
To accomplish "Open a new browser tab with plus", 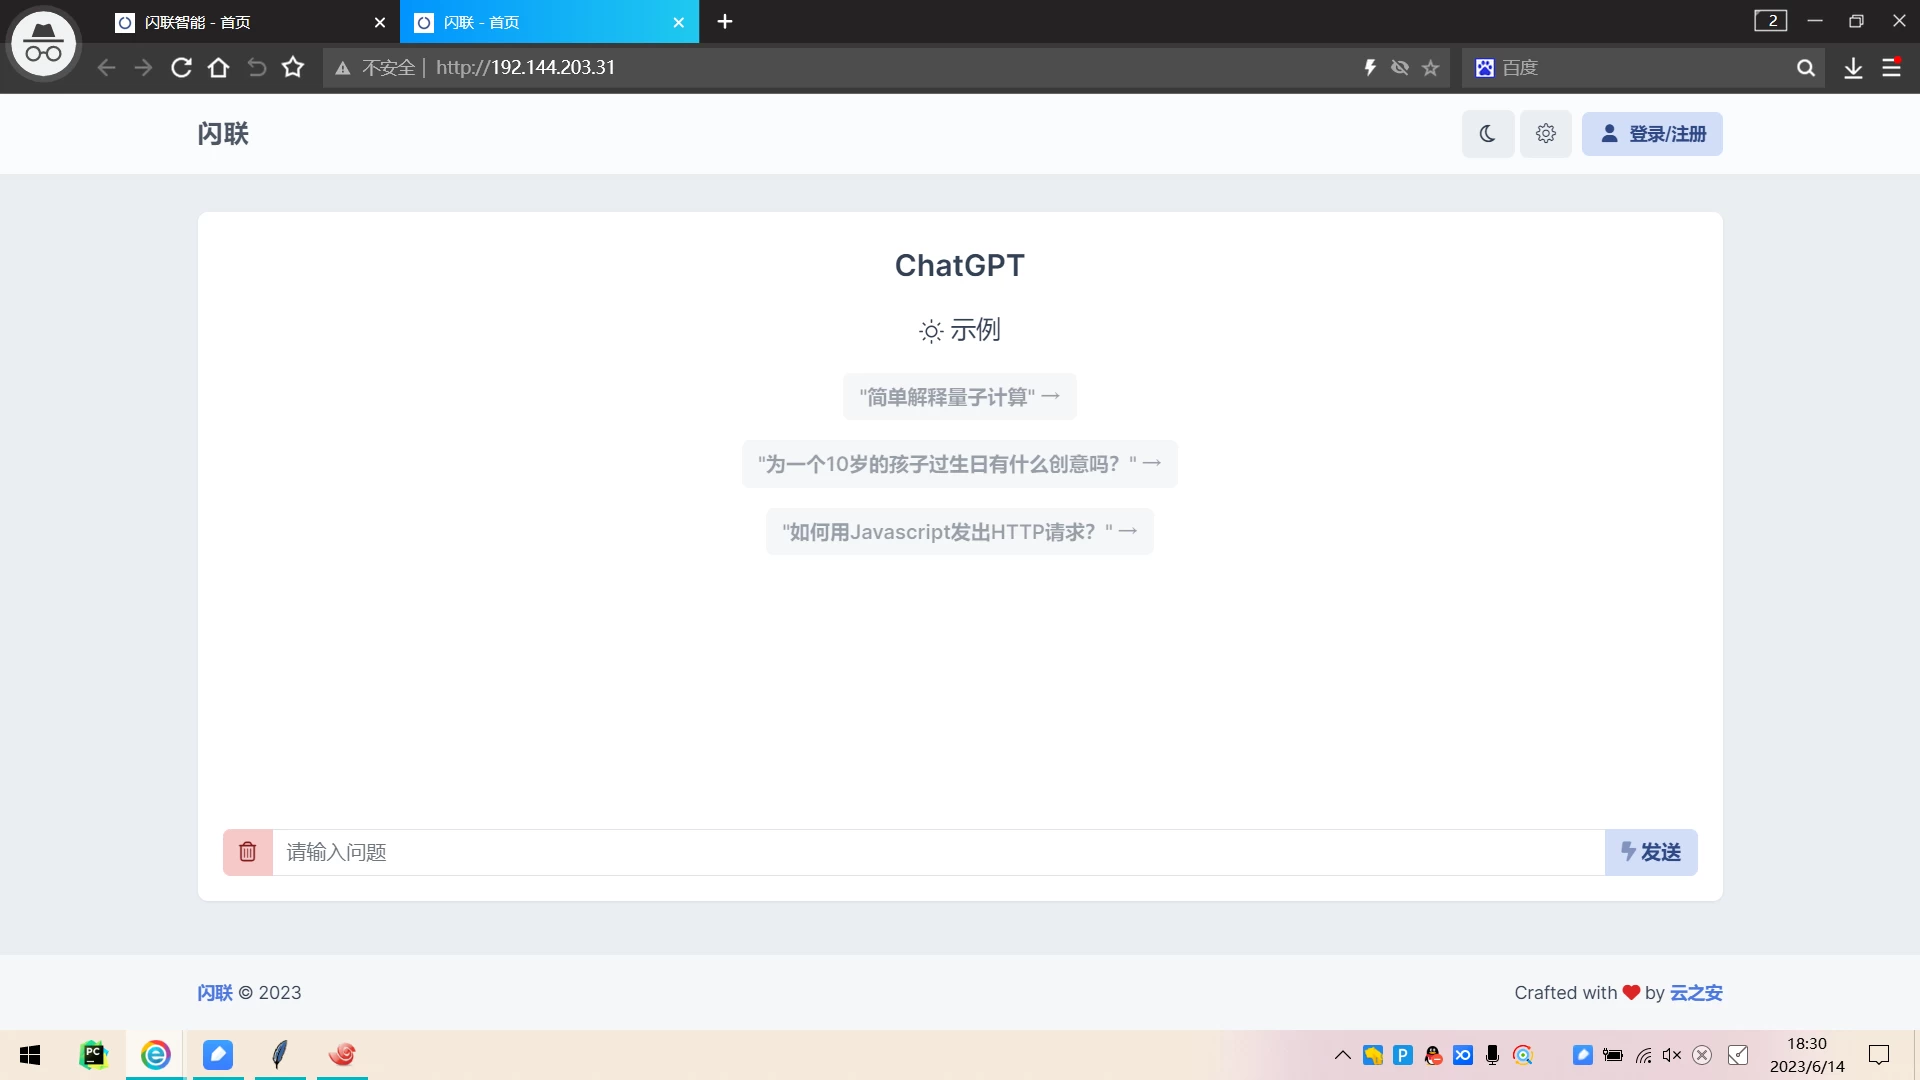I will (725, 22).
